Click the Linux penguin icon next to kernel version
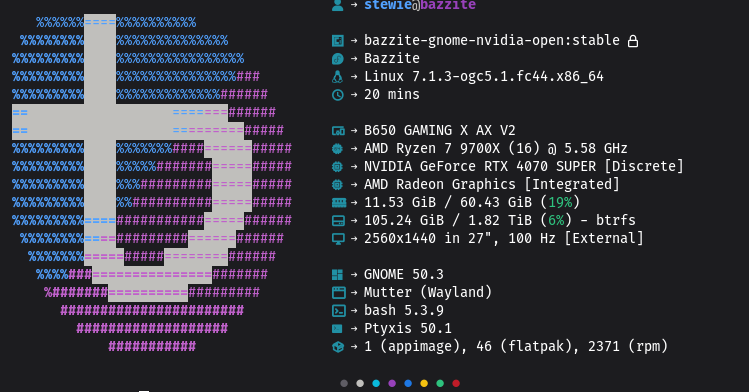The height and width of the screenshot is (392, 749). tap(338, 76)
